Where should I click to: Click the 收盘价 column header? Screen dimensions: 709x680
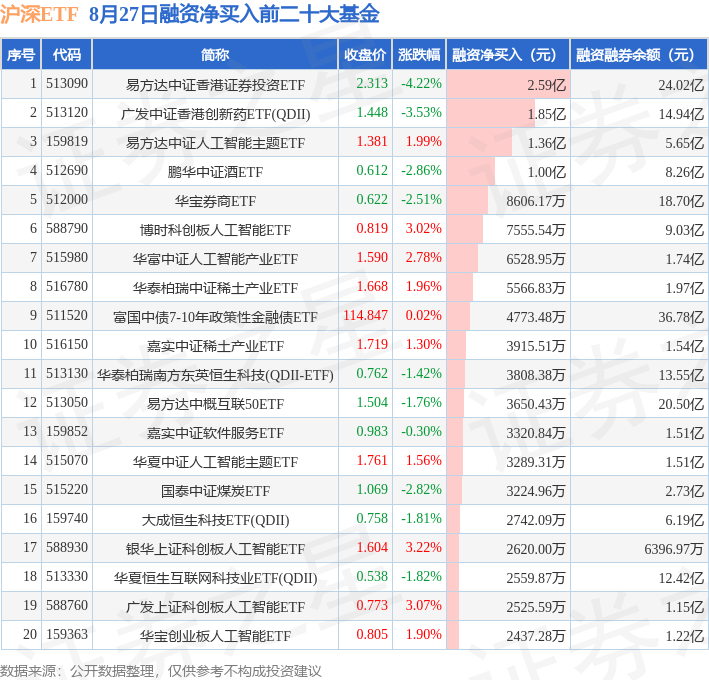[365, 55]
